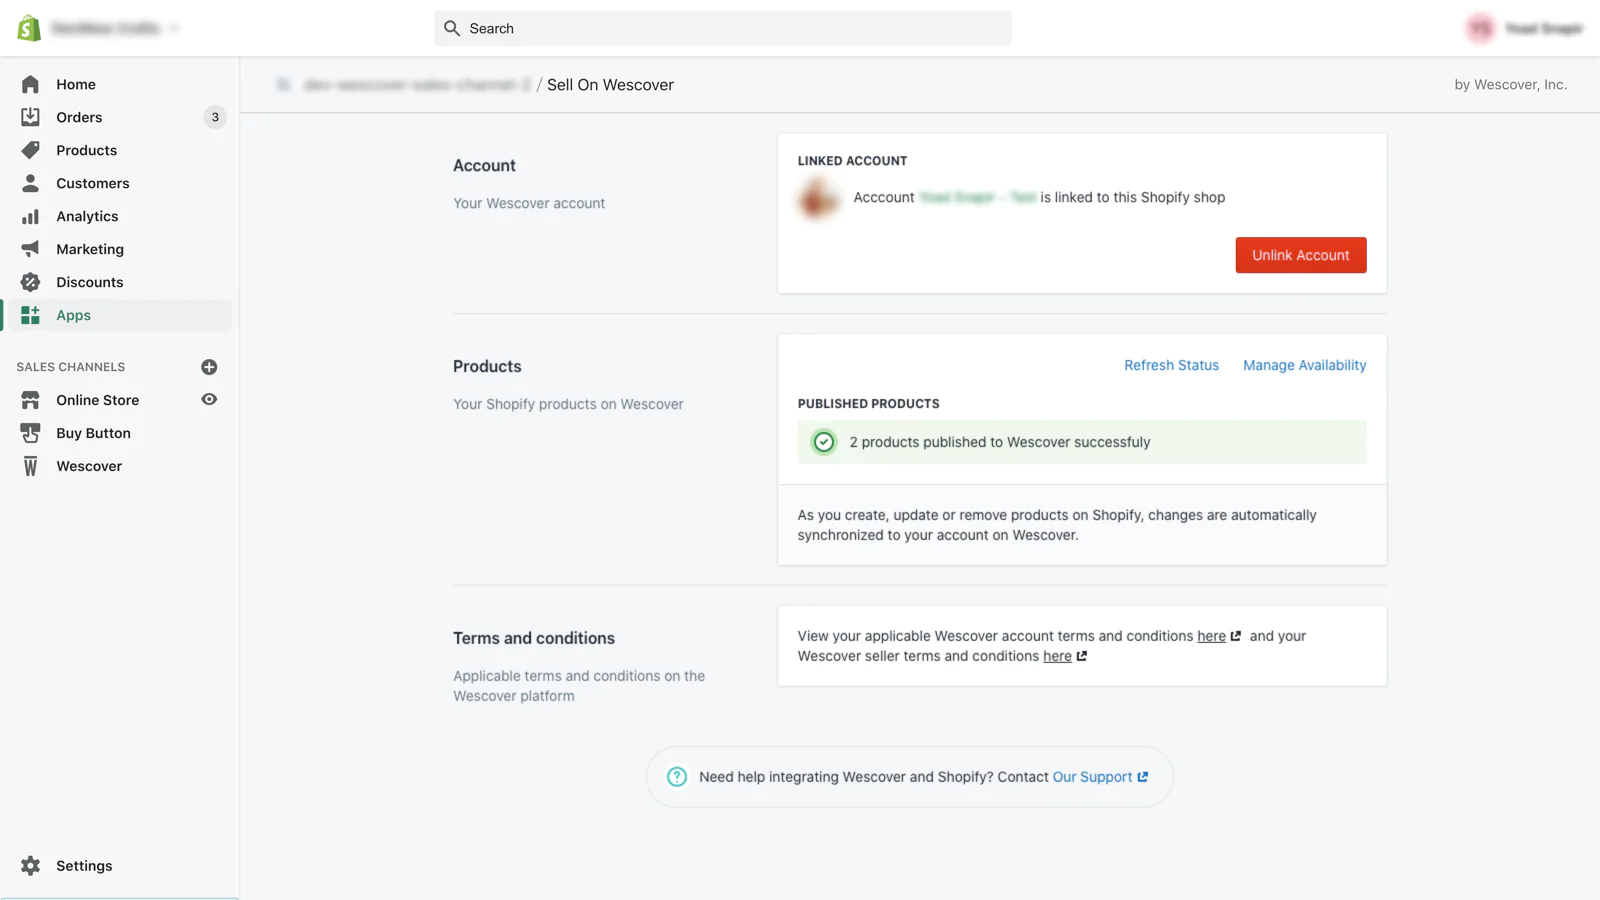Click the Our Support link

(x=1092, y=777)
